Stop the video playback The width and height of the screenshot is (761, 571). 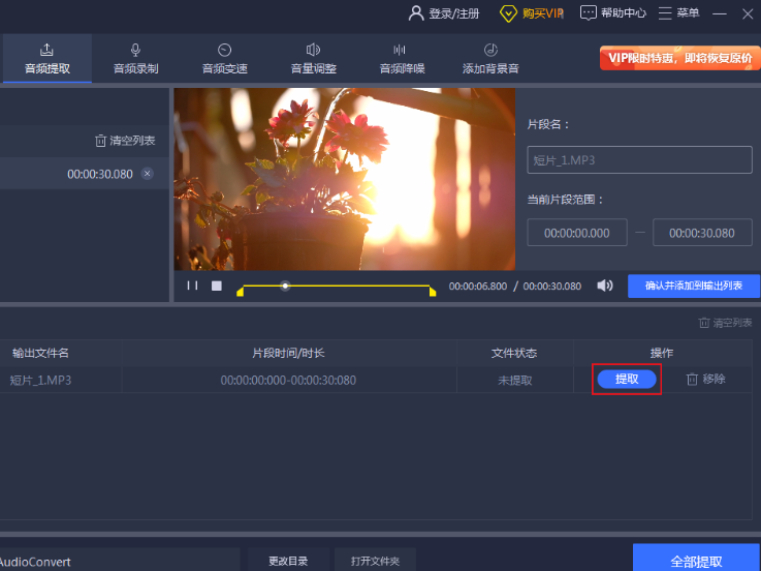click(x=216, y=286)
